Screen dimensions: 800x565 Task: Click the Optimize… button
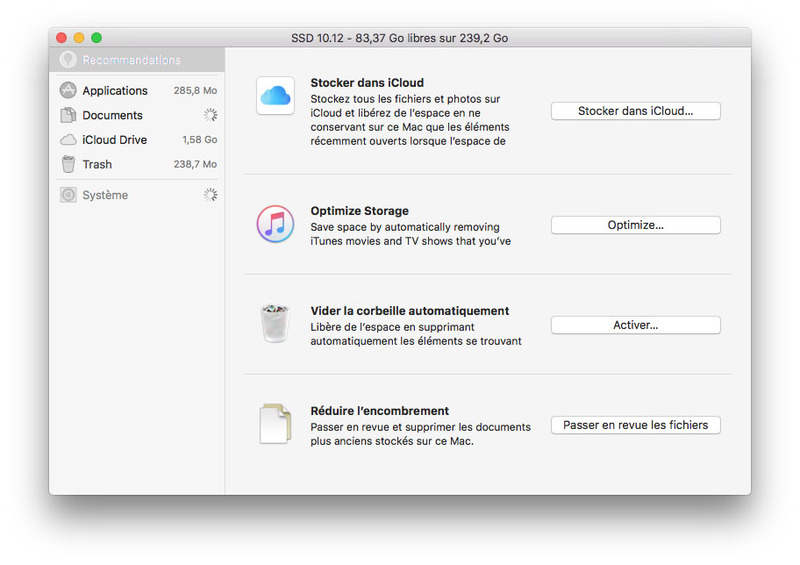click(636, 225)
